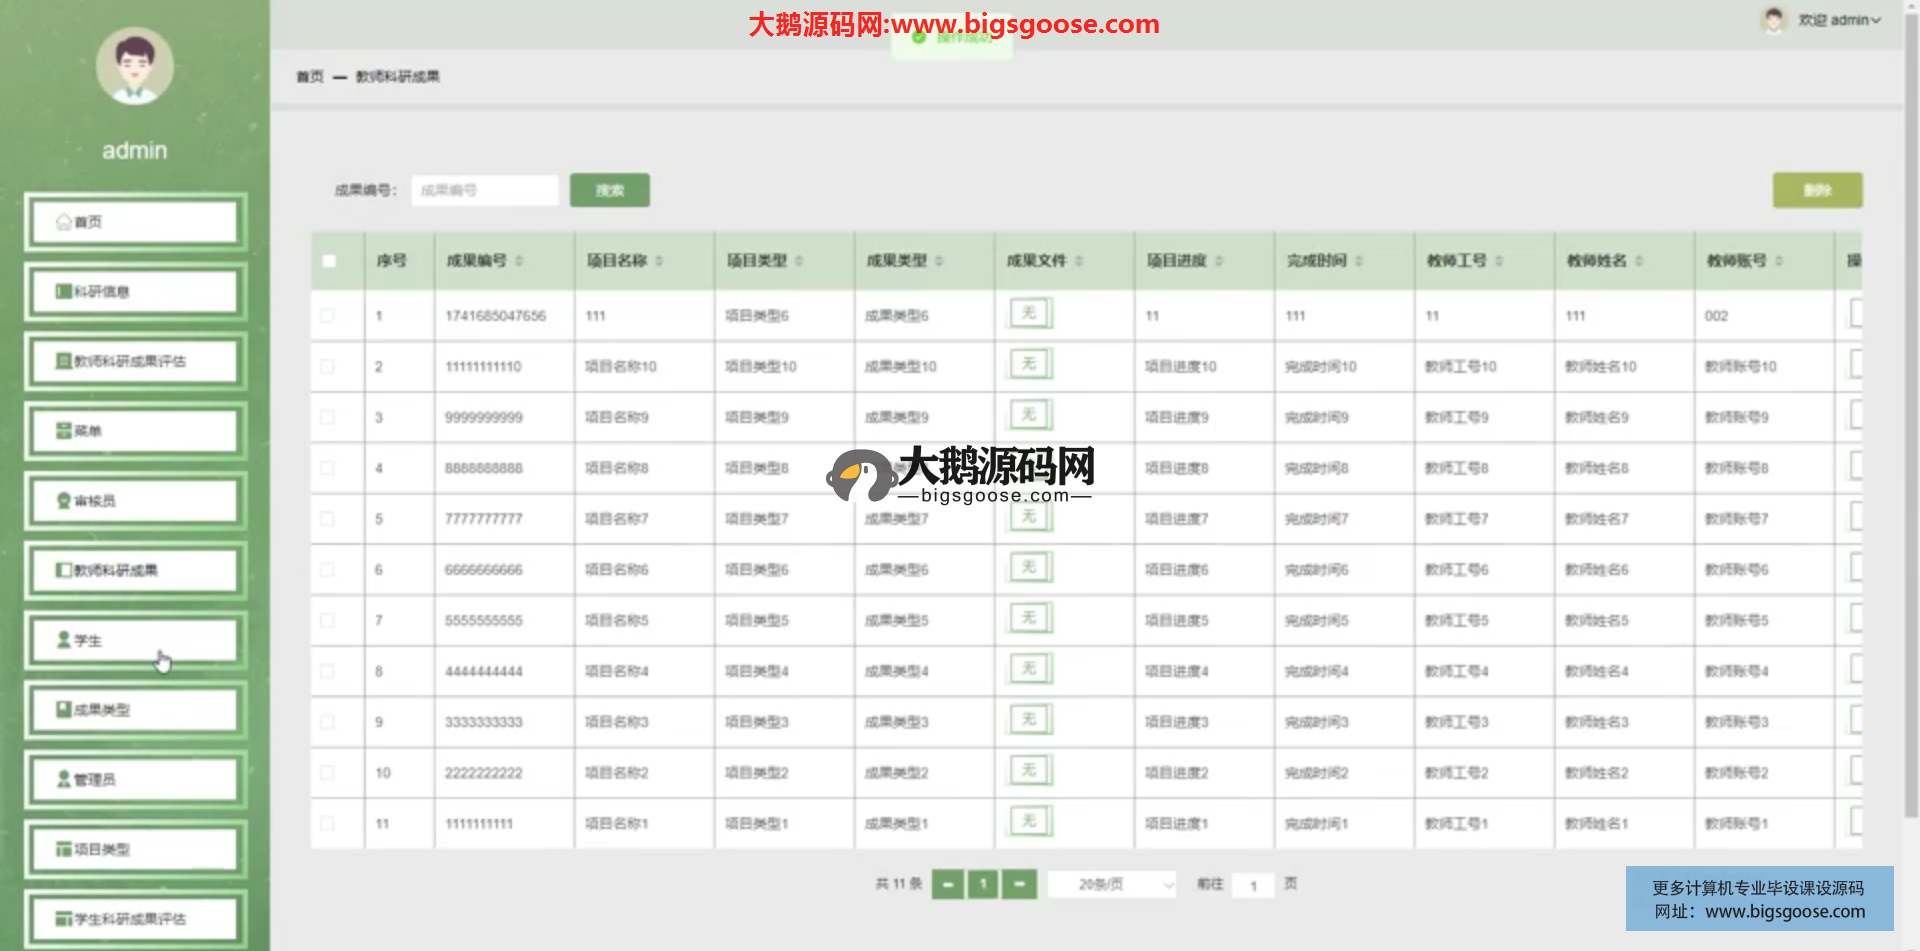Click the admin avatar in the sidebar

click(x=135, y=66)
